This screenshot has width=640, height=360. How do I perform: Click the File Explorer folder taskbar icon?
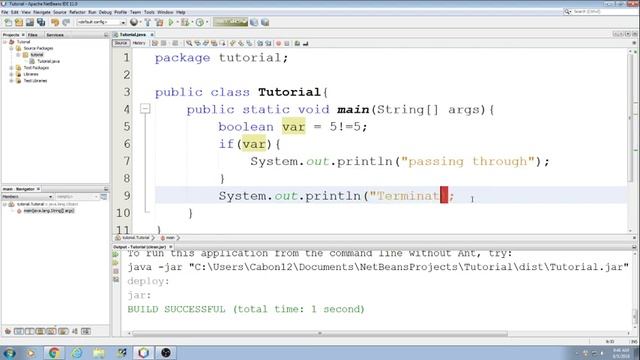pos(99,353)
